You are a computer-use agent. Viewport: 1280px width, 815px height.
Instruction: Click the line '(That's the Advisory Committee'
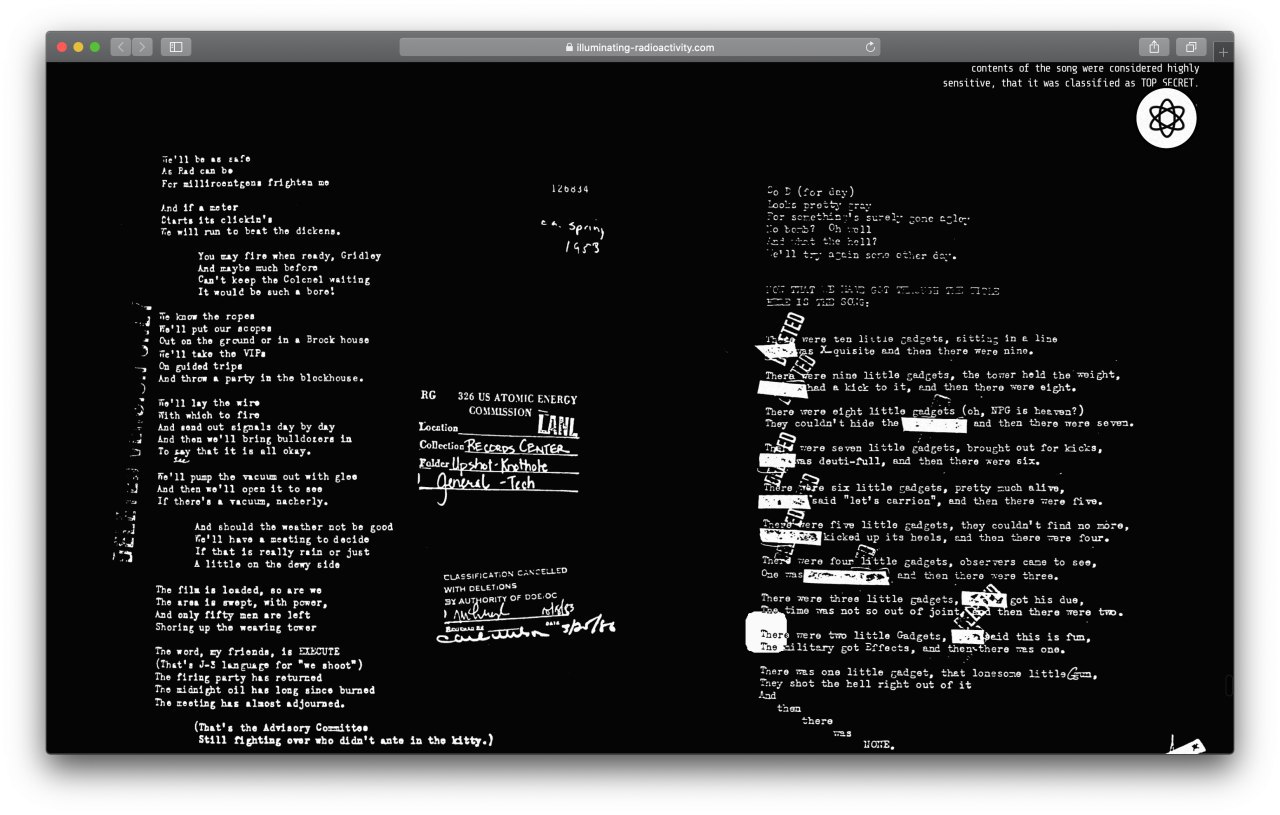pos(280,728)
